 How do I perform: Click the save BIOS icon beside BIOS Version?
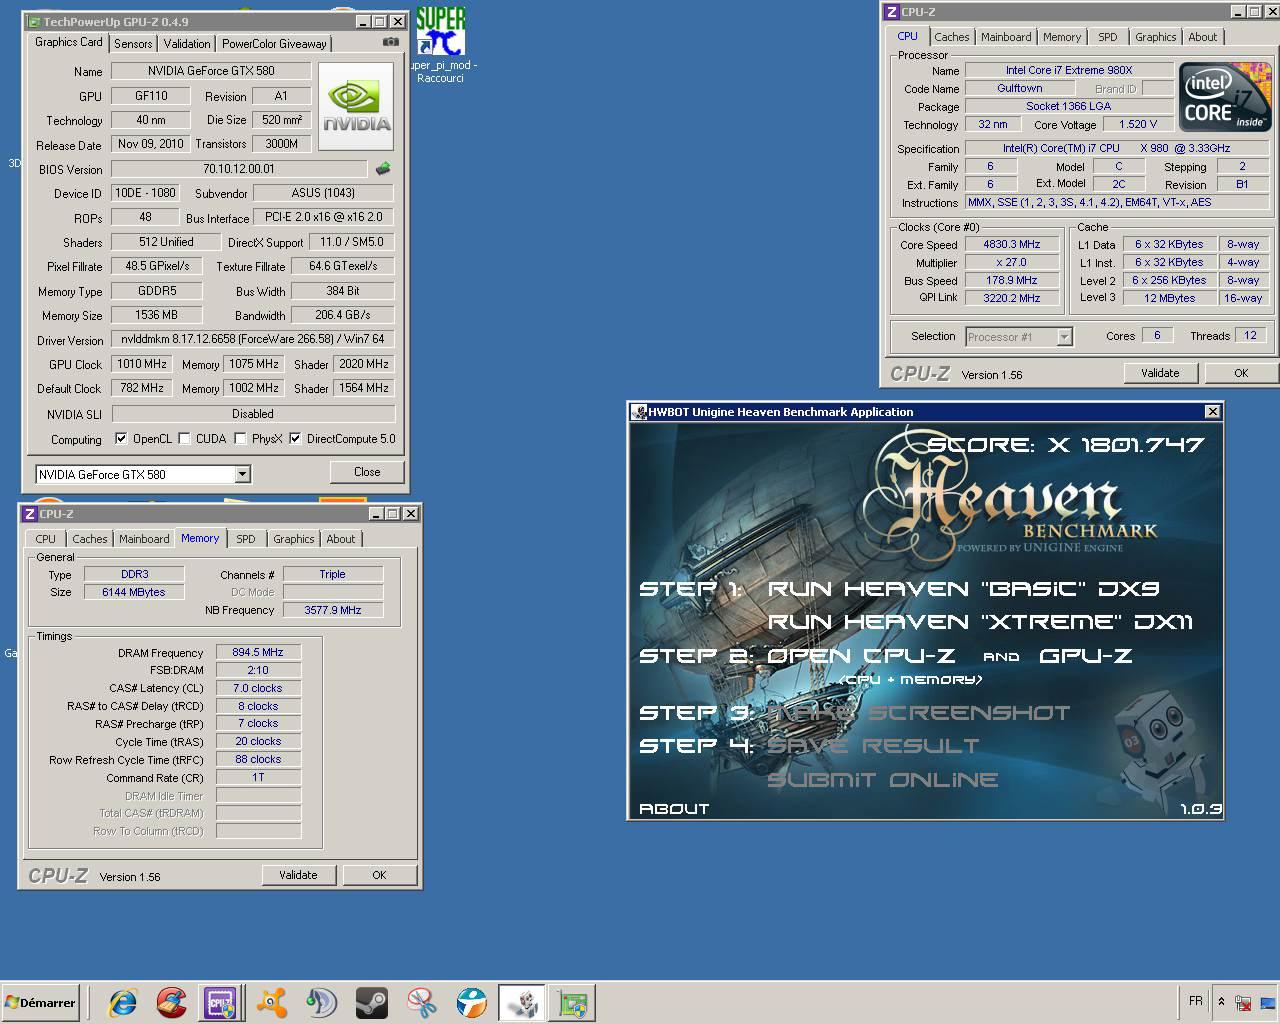coord(382,169)
